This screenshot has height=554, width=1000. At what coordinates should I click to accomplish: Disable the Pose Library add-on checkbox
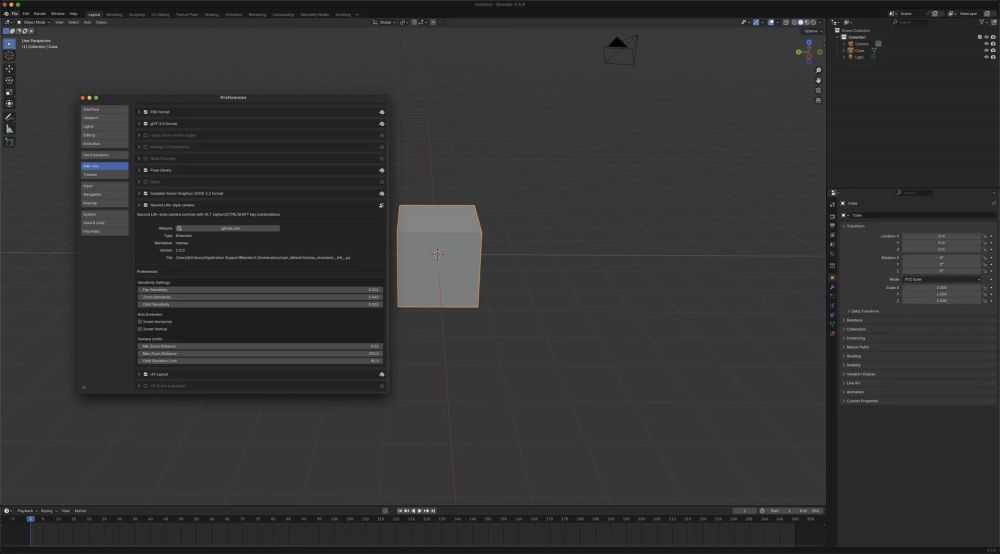(x=145, y=170)
